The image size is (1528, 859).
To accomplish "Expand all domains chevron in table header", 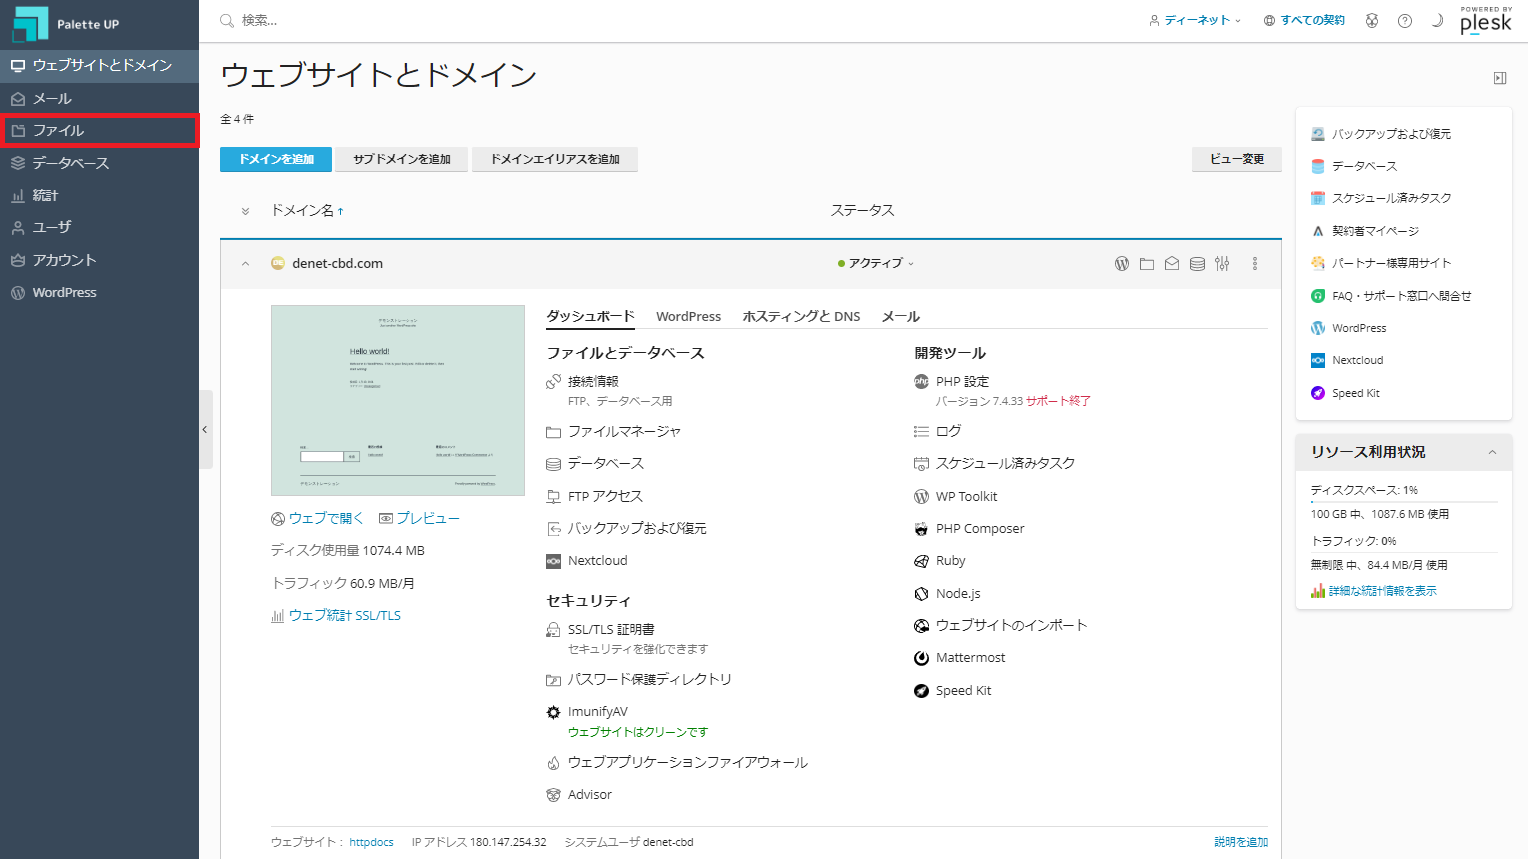I will pyautogui.click(x=245, y=211).
